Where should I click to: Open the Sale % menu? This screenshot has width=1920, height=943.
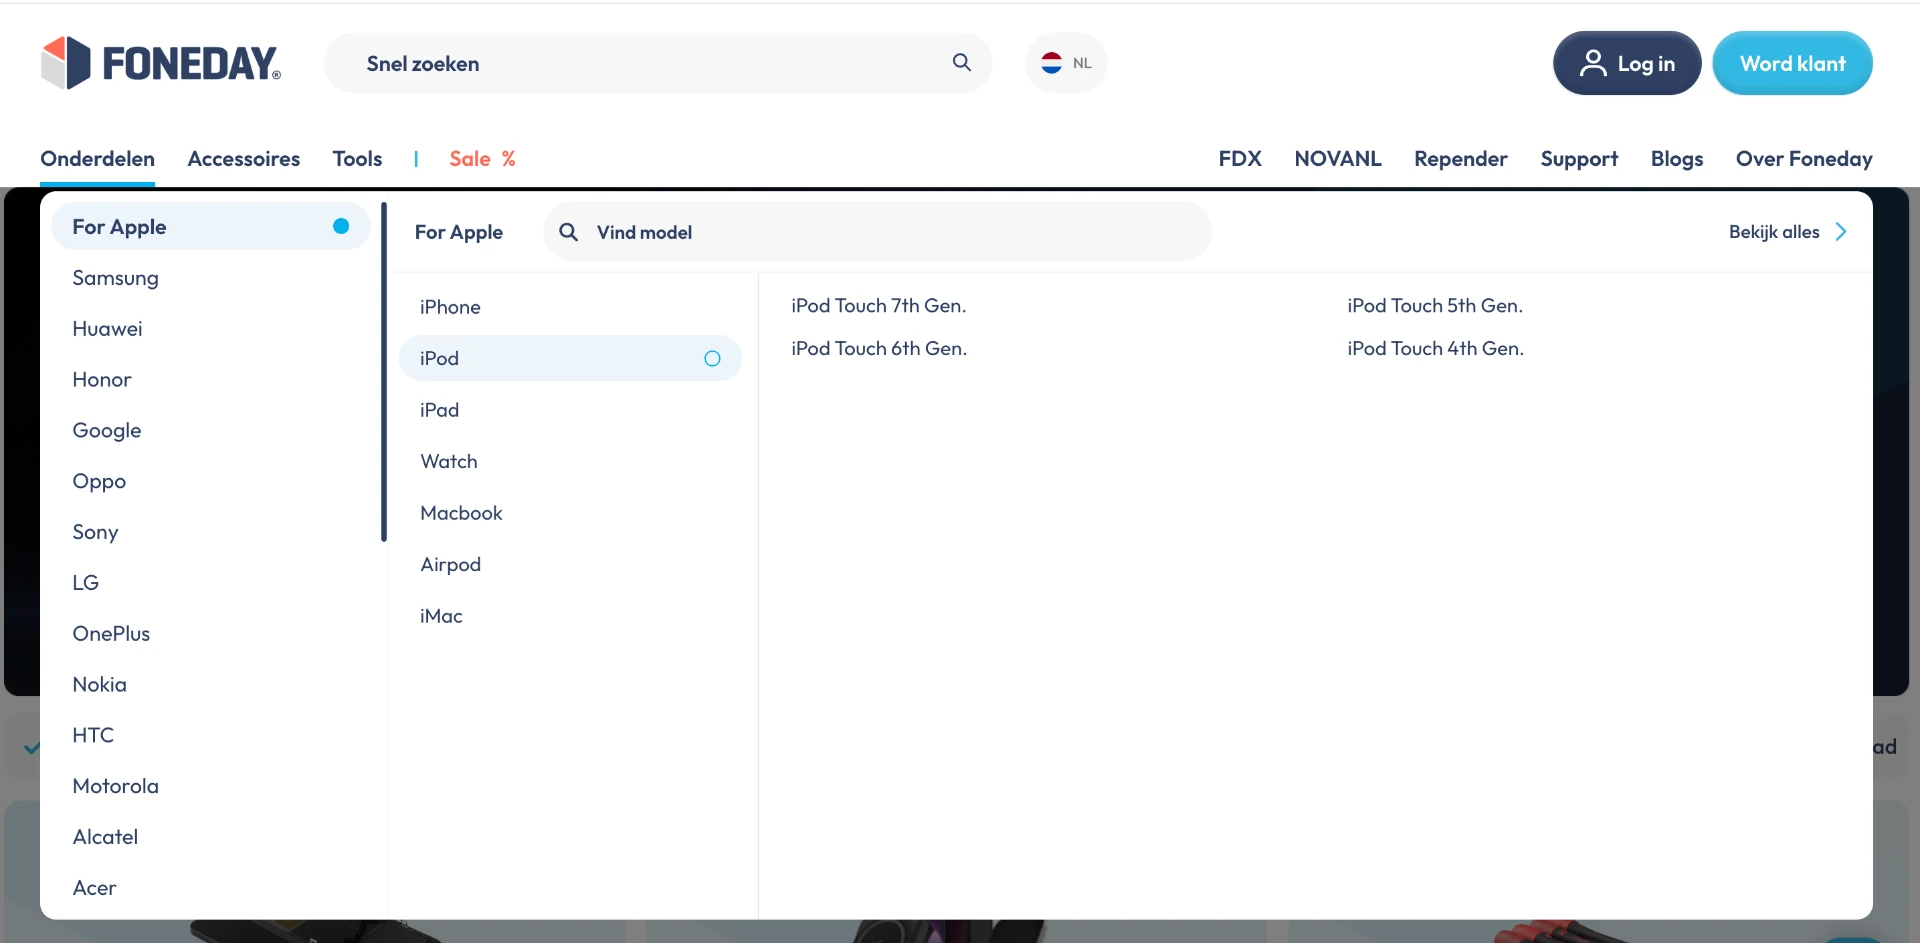click(482, 159)
